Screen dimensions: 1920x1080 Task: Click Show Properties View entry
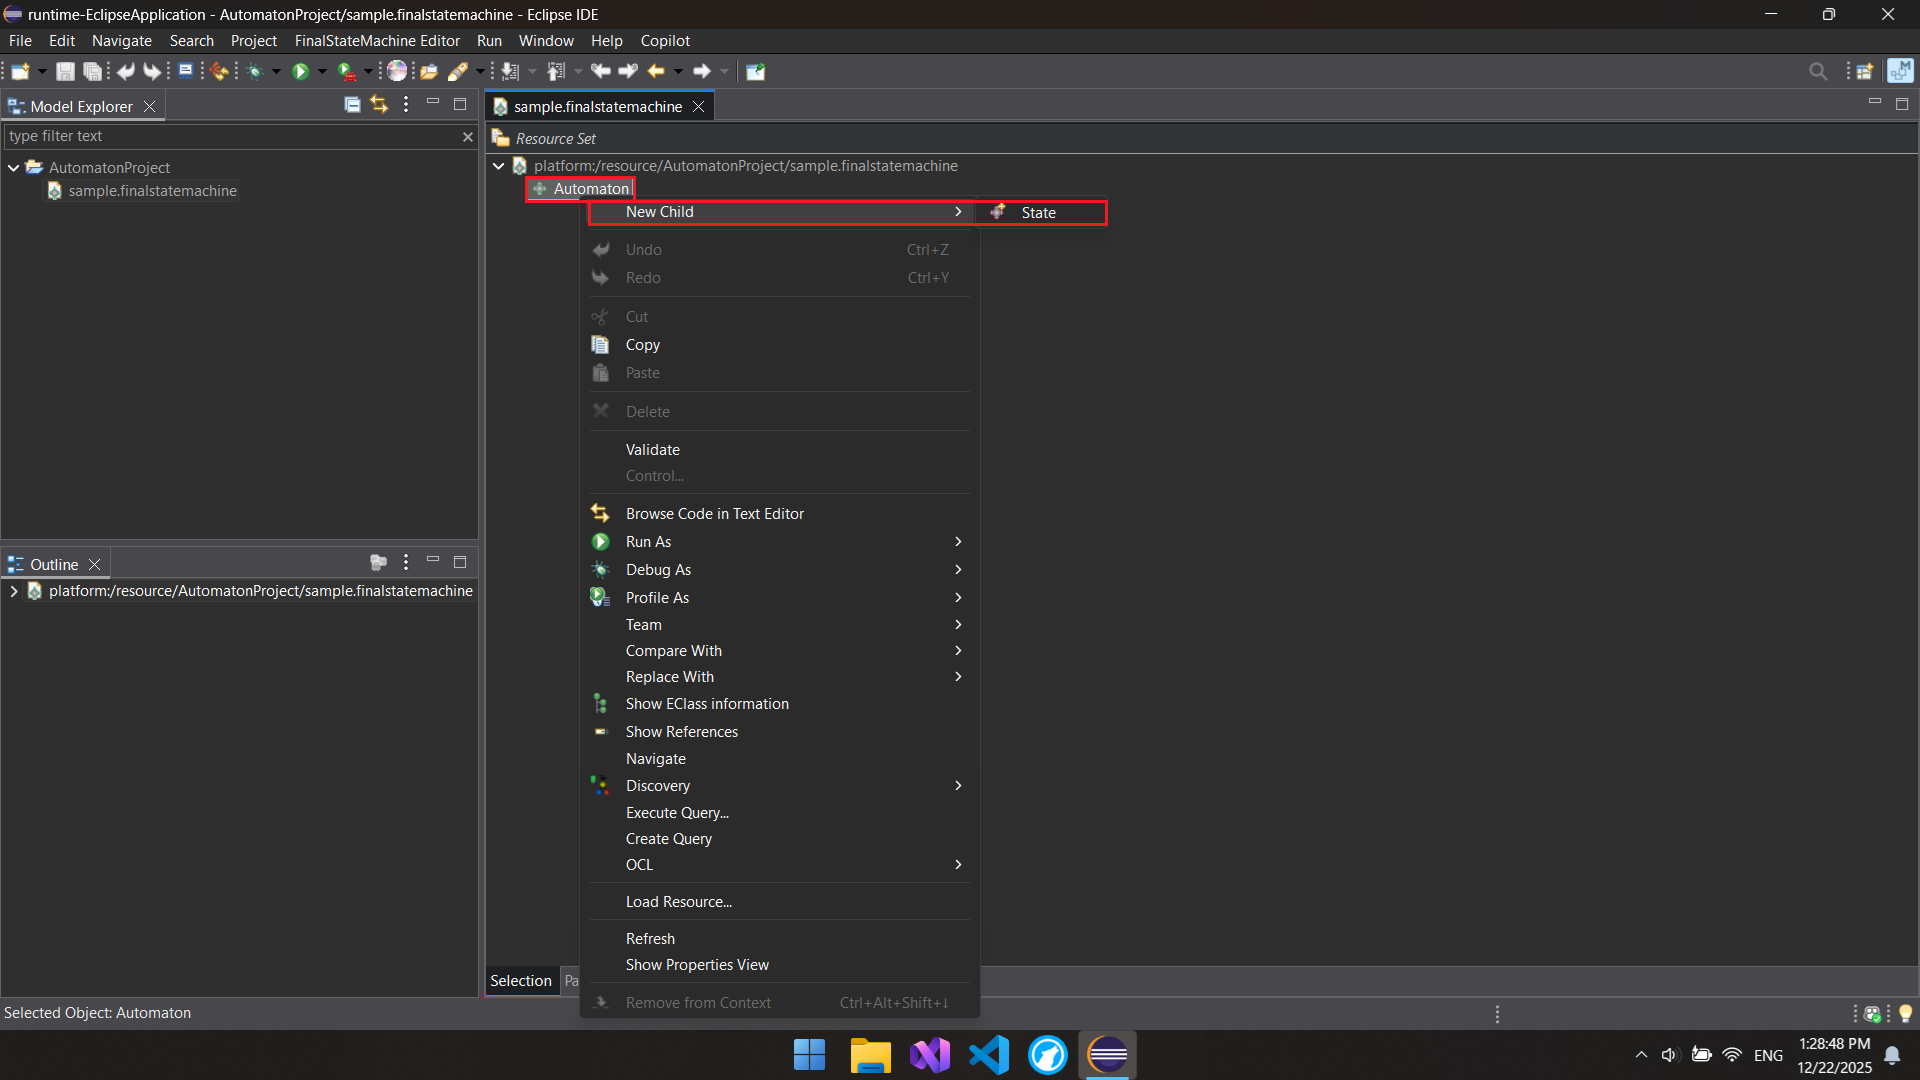[697, 965]
